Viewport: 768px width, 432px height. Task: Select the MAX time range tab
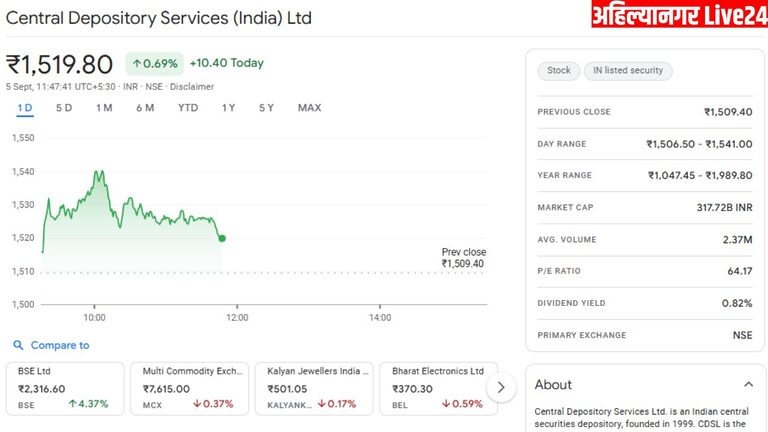point(309,108)
